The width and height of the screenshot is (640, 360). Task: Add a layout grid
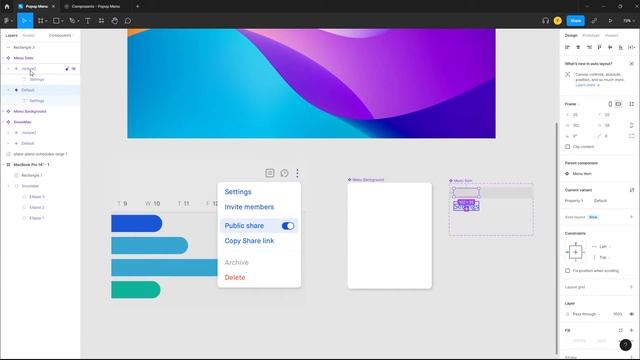tap(631, 287)
